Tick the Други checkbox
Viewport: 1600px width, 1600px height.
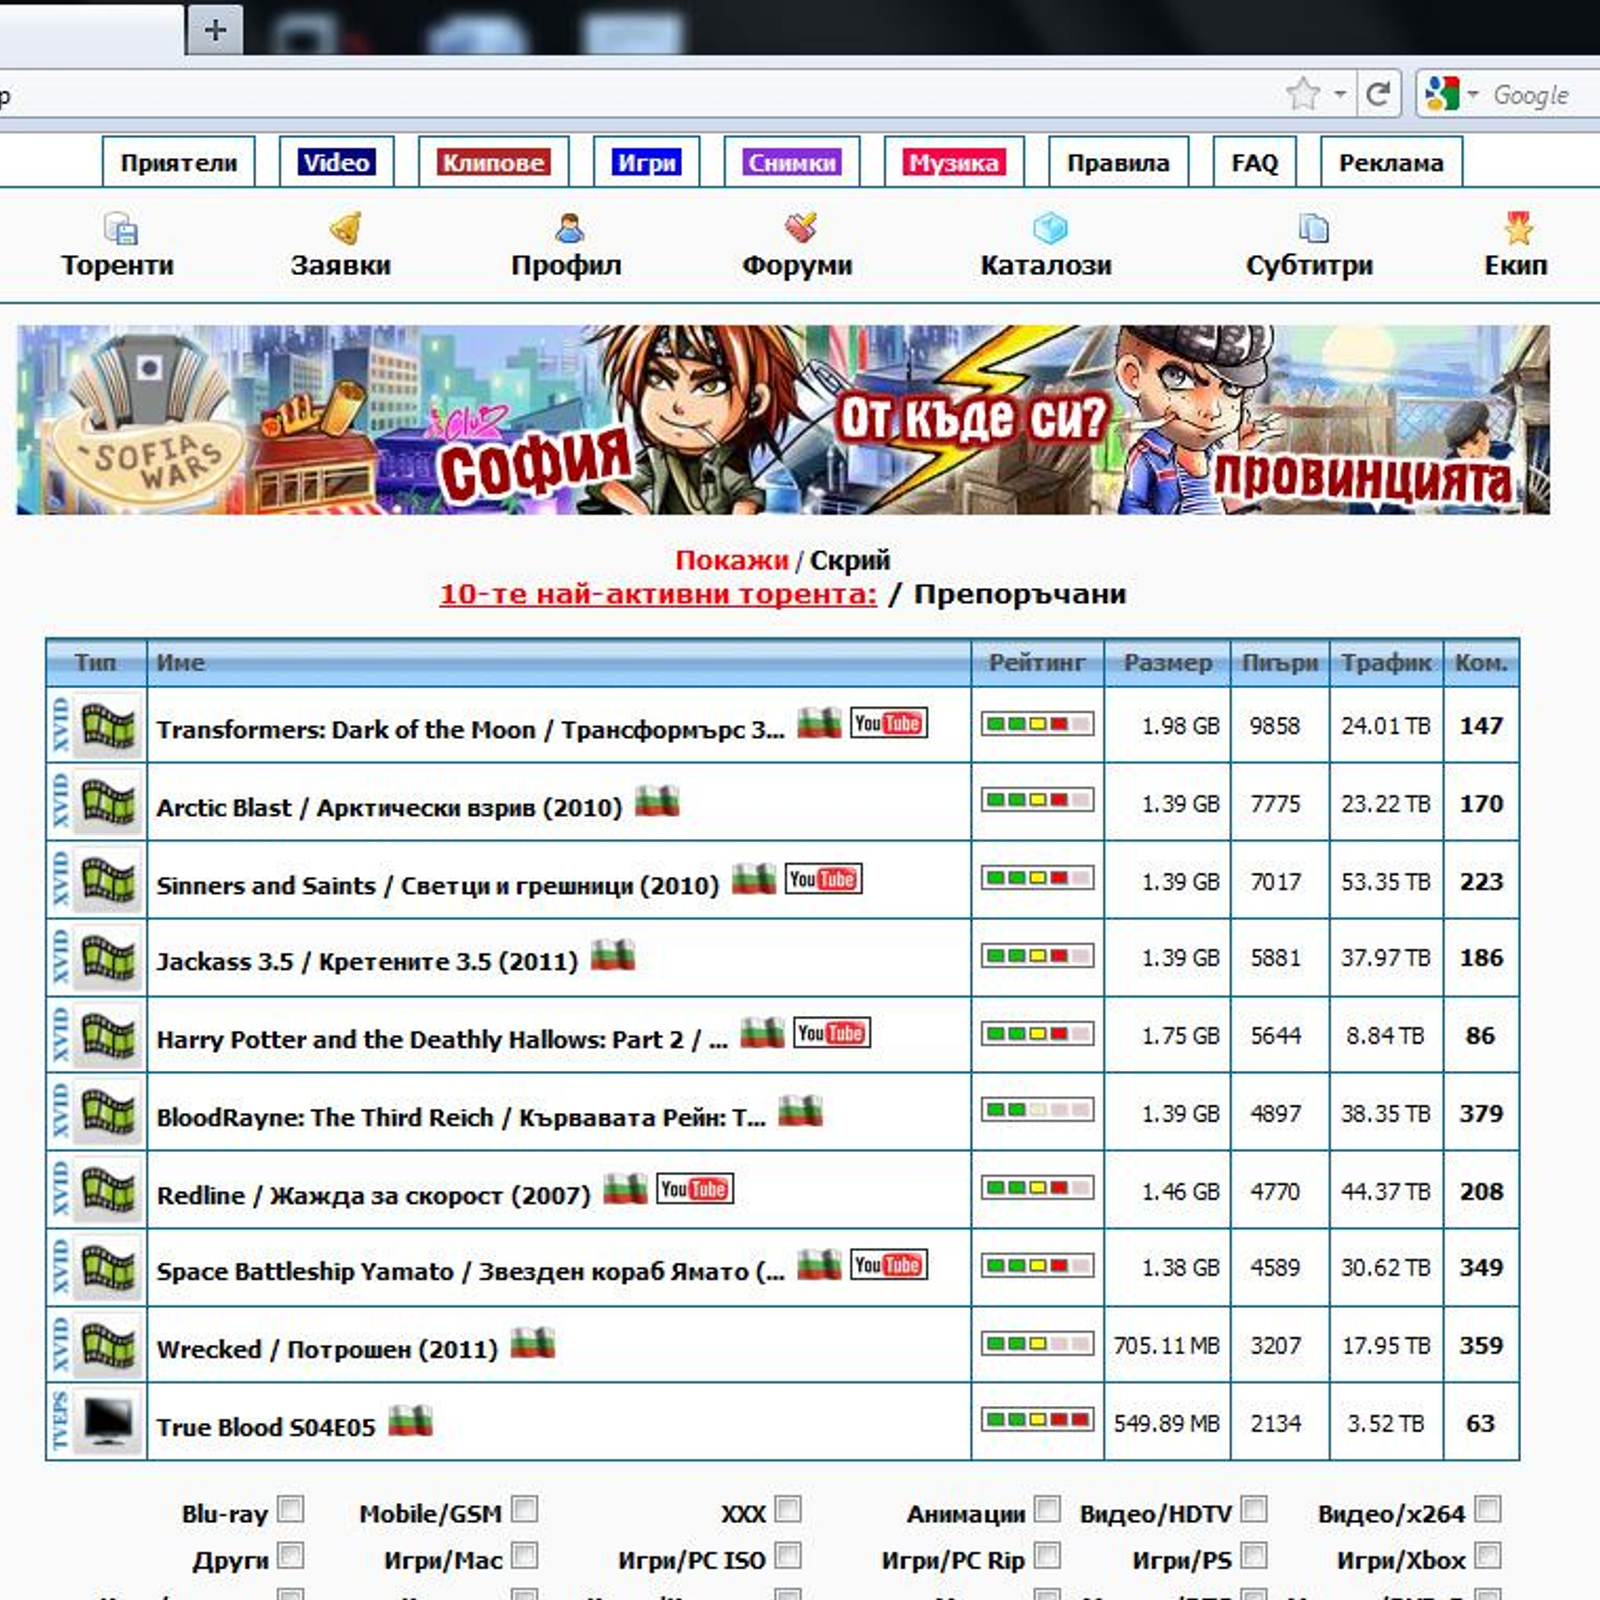pos(291,1555)
